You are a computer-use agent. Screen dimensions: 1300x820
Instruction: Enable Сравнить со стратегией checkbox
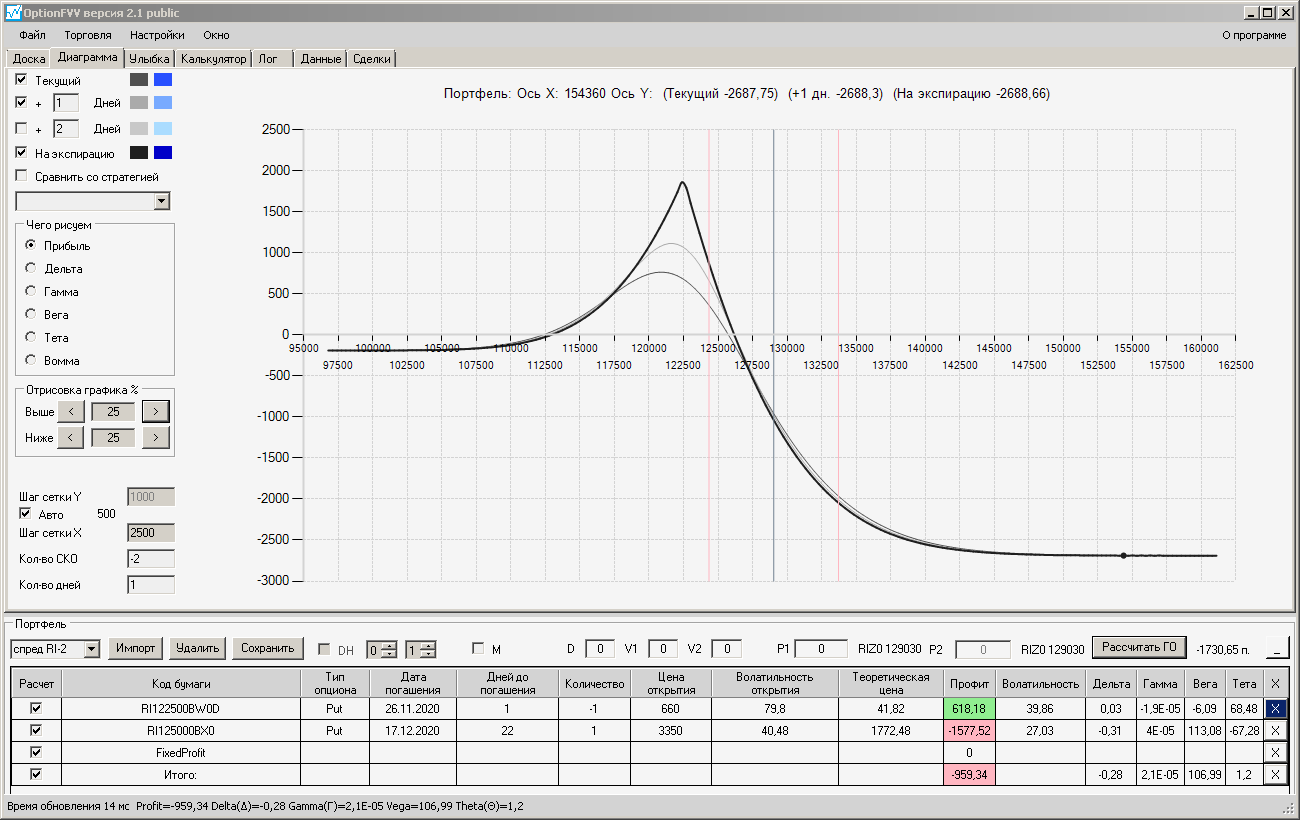pos(22,176)
